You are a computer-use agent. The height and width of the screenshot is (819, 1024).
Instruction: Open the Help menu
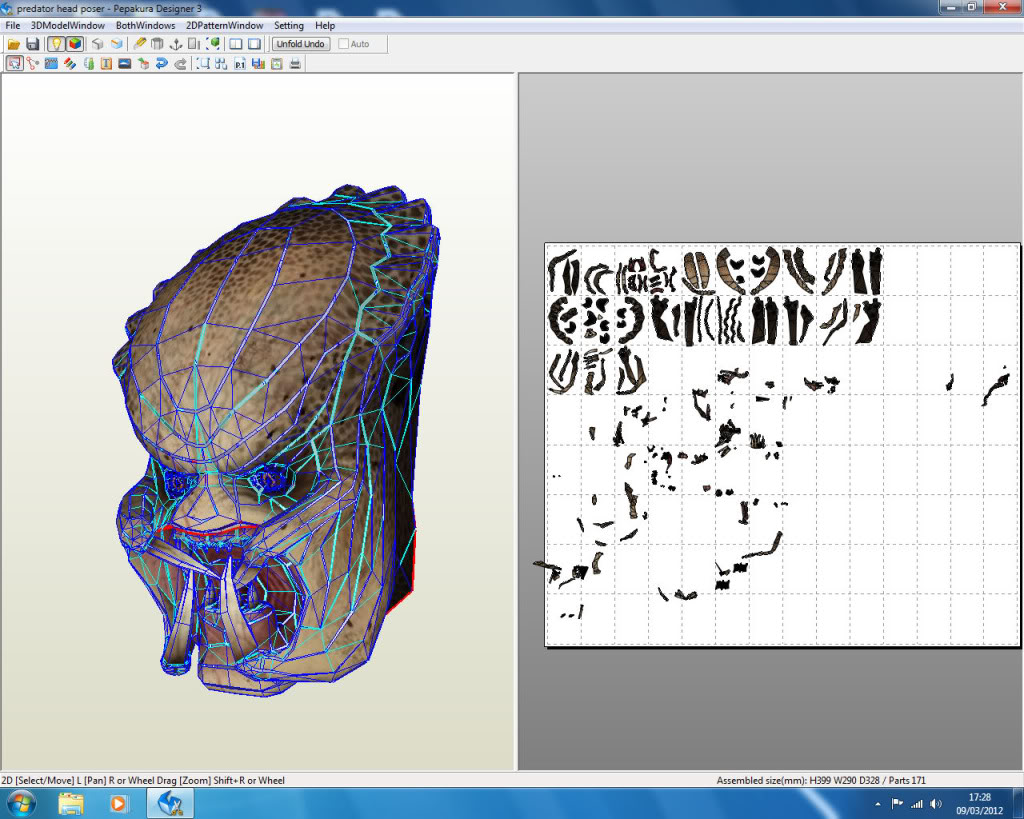(x=325, y=25)
